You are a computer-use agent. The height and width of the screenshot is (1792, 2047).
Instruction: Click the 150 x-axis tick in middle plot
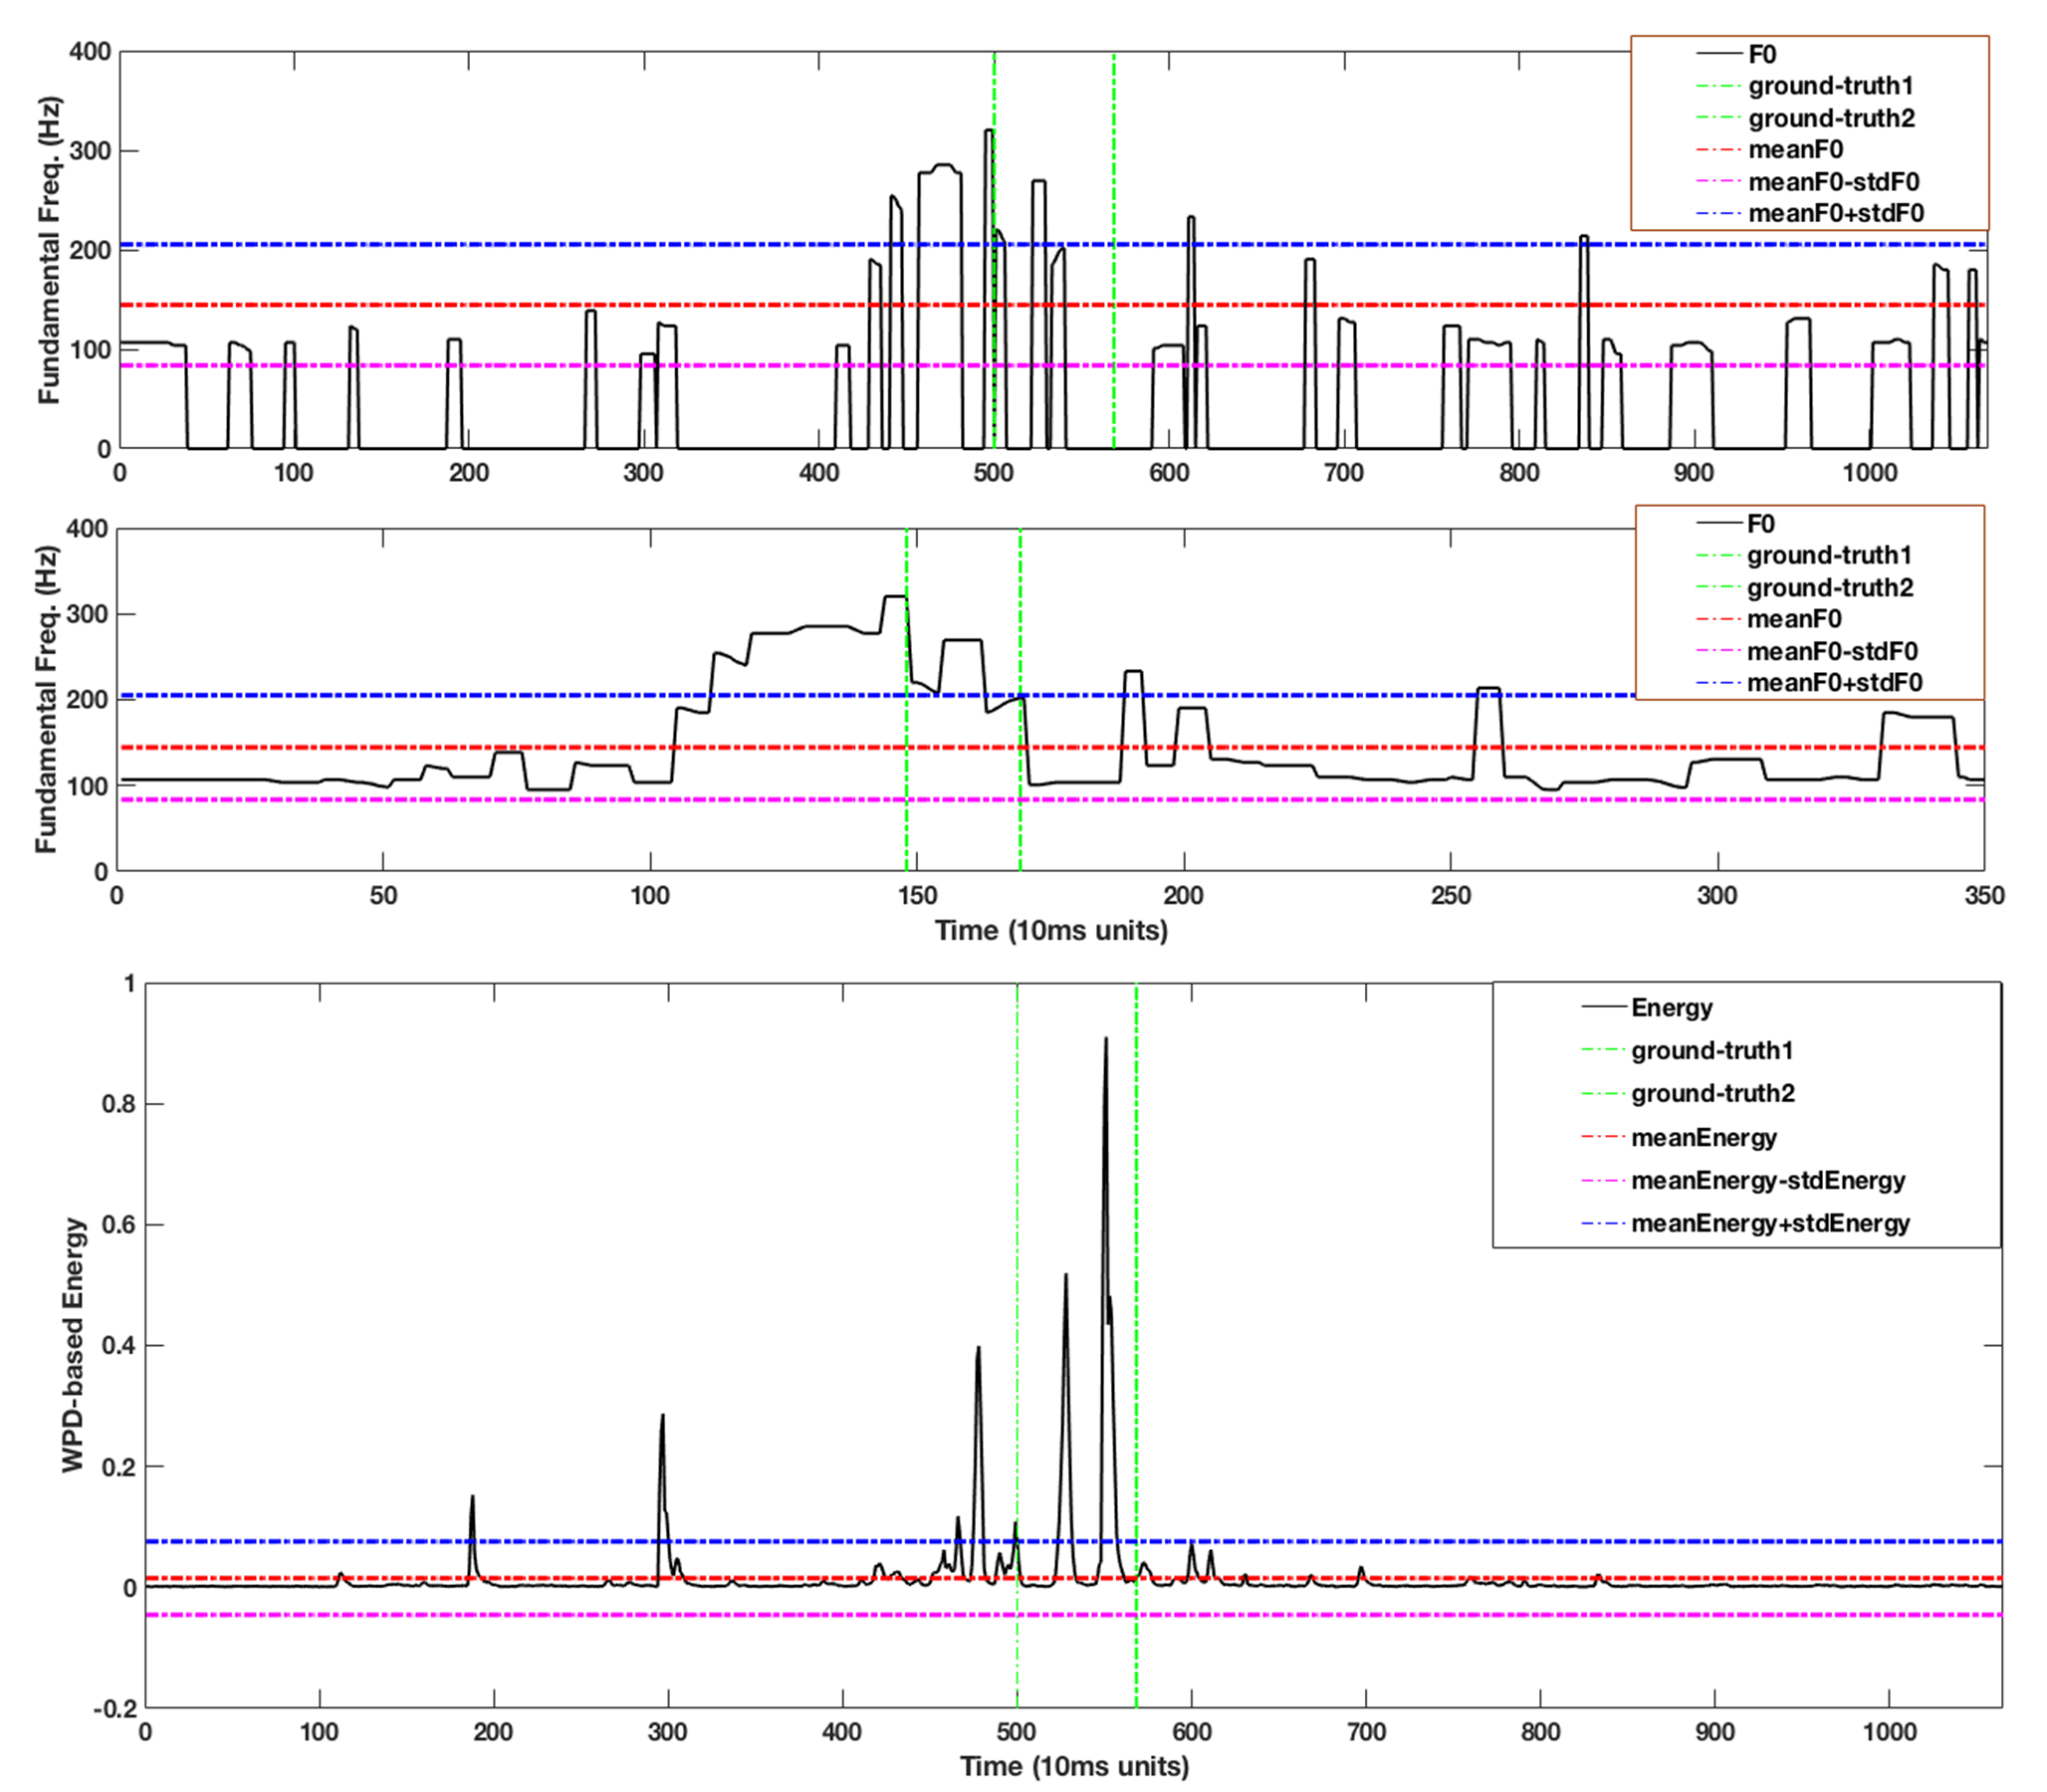pos(917,895)
